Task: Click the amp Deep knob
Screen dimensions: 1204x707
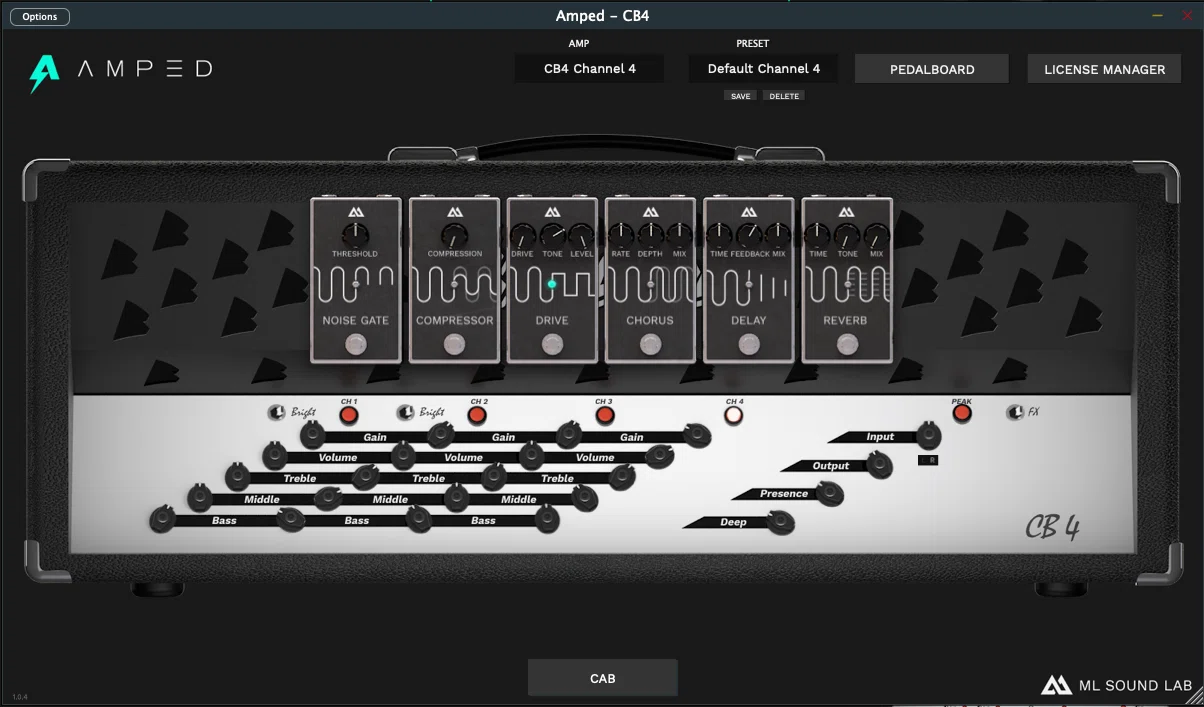Action: (x=780, y=521)
